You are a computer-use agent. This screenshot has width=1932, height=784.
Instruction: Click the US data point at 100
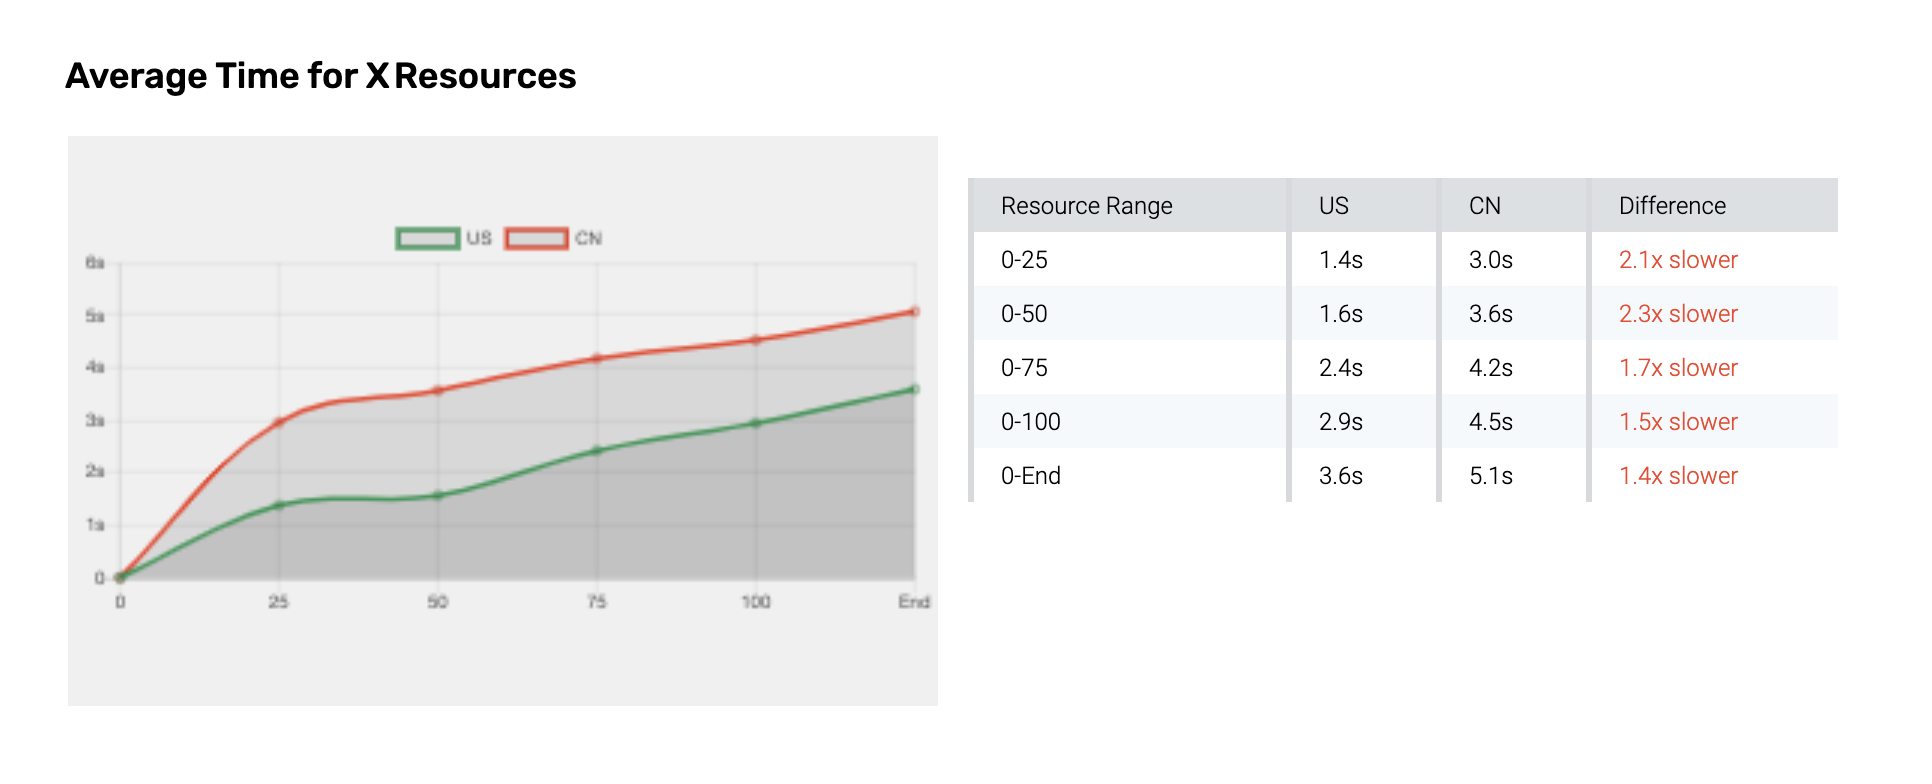[x=756, y=423]
